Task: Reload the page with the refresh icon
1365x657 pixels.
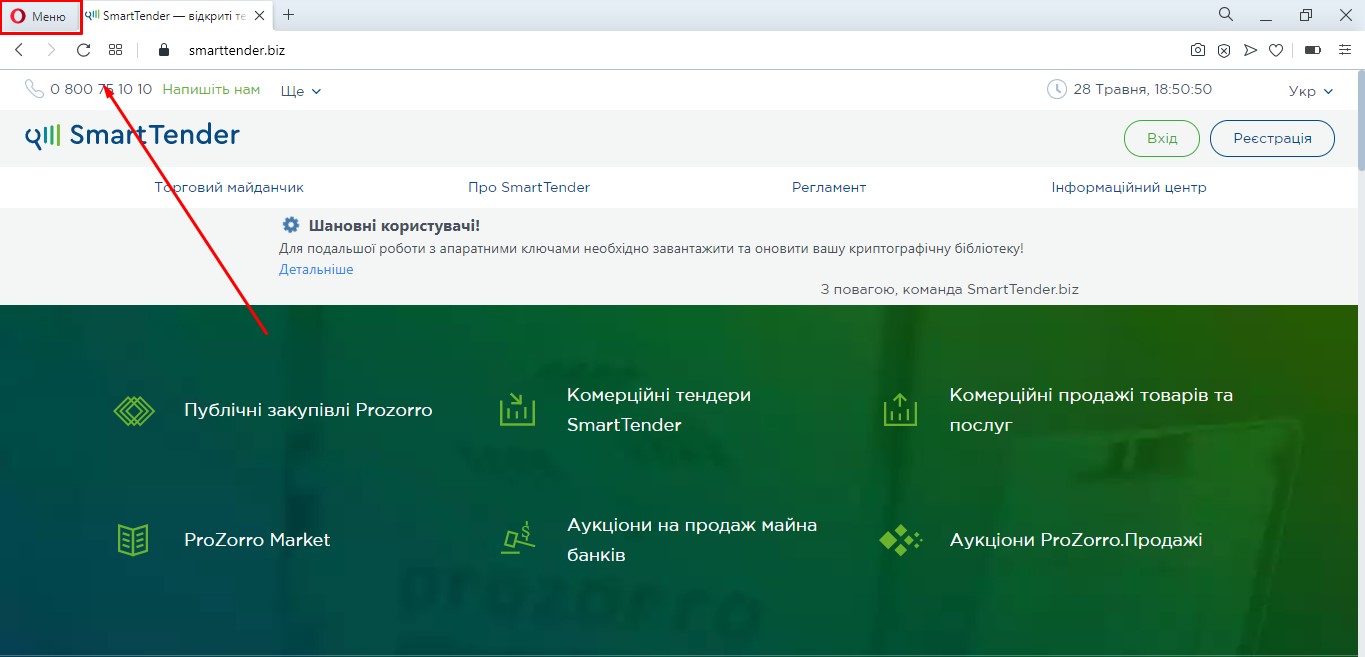Action: tap(84, 50)
